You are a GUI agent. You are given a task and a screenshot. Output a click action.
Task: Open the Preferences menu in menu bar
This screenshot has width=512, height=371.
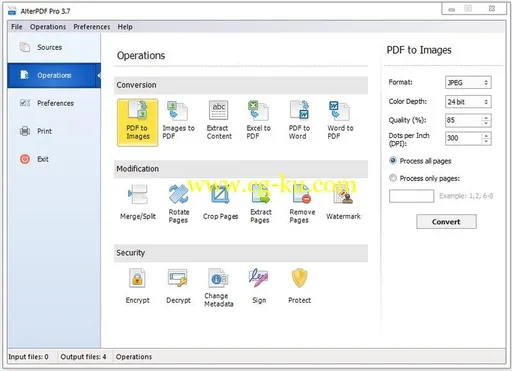click(92, 27)
